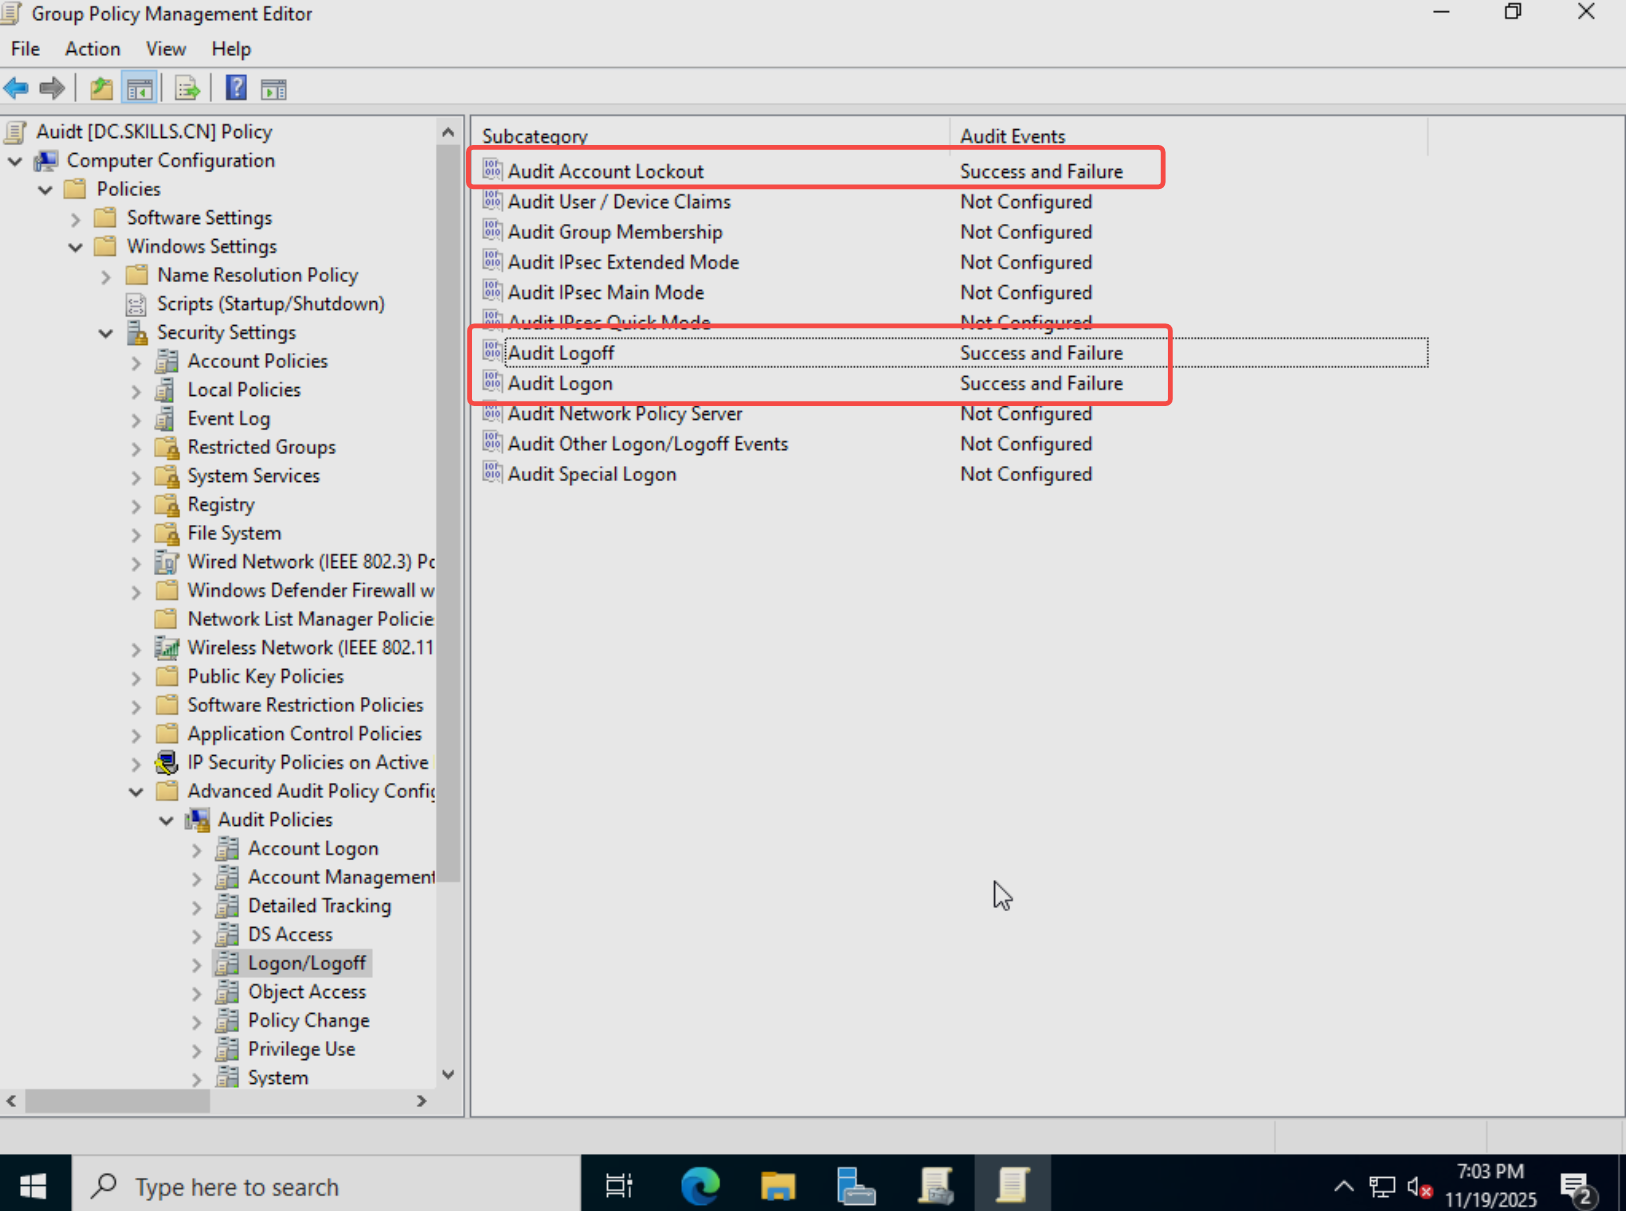This screenshot has height=1211, width=1626.
Task: Click the Back arrow toolbar icon
Action: coord(16,88)
